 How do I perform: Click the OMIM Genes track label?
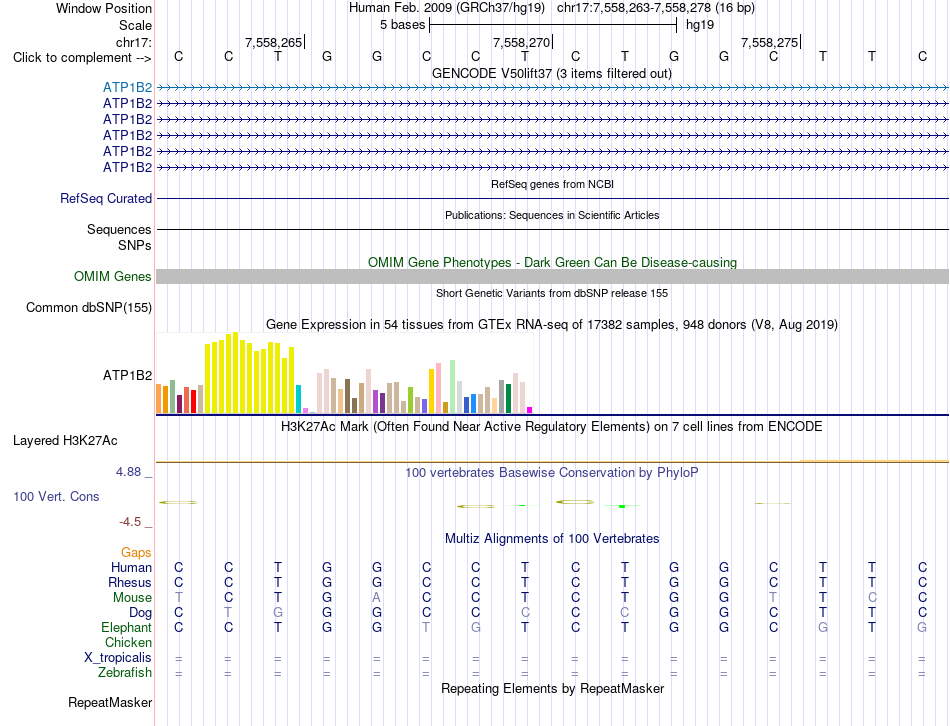(x=113, y=276)
